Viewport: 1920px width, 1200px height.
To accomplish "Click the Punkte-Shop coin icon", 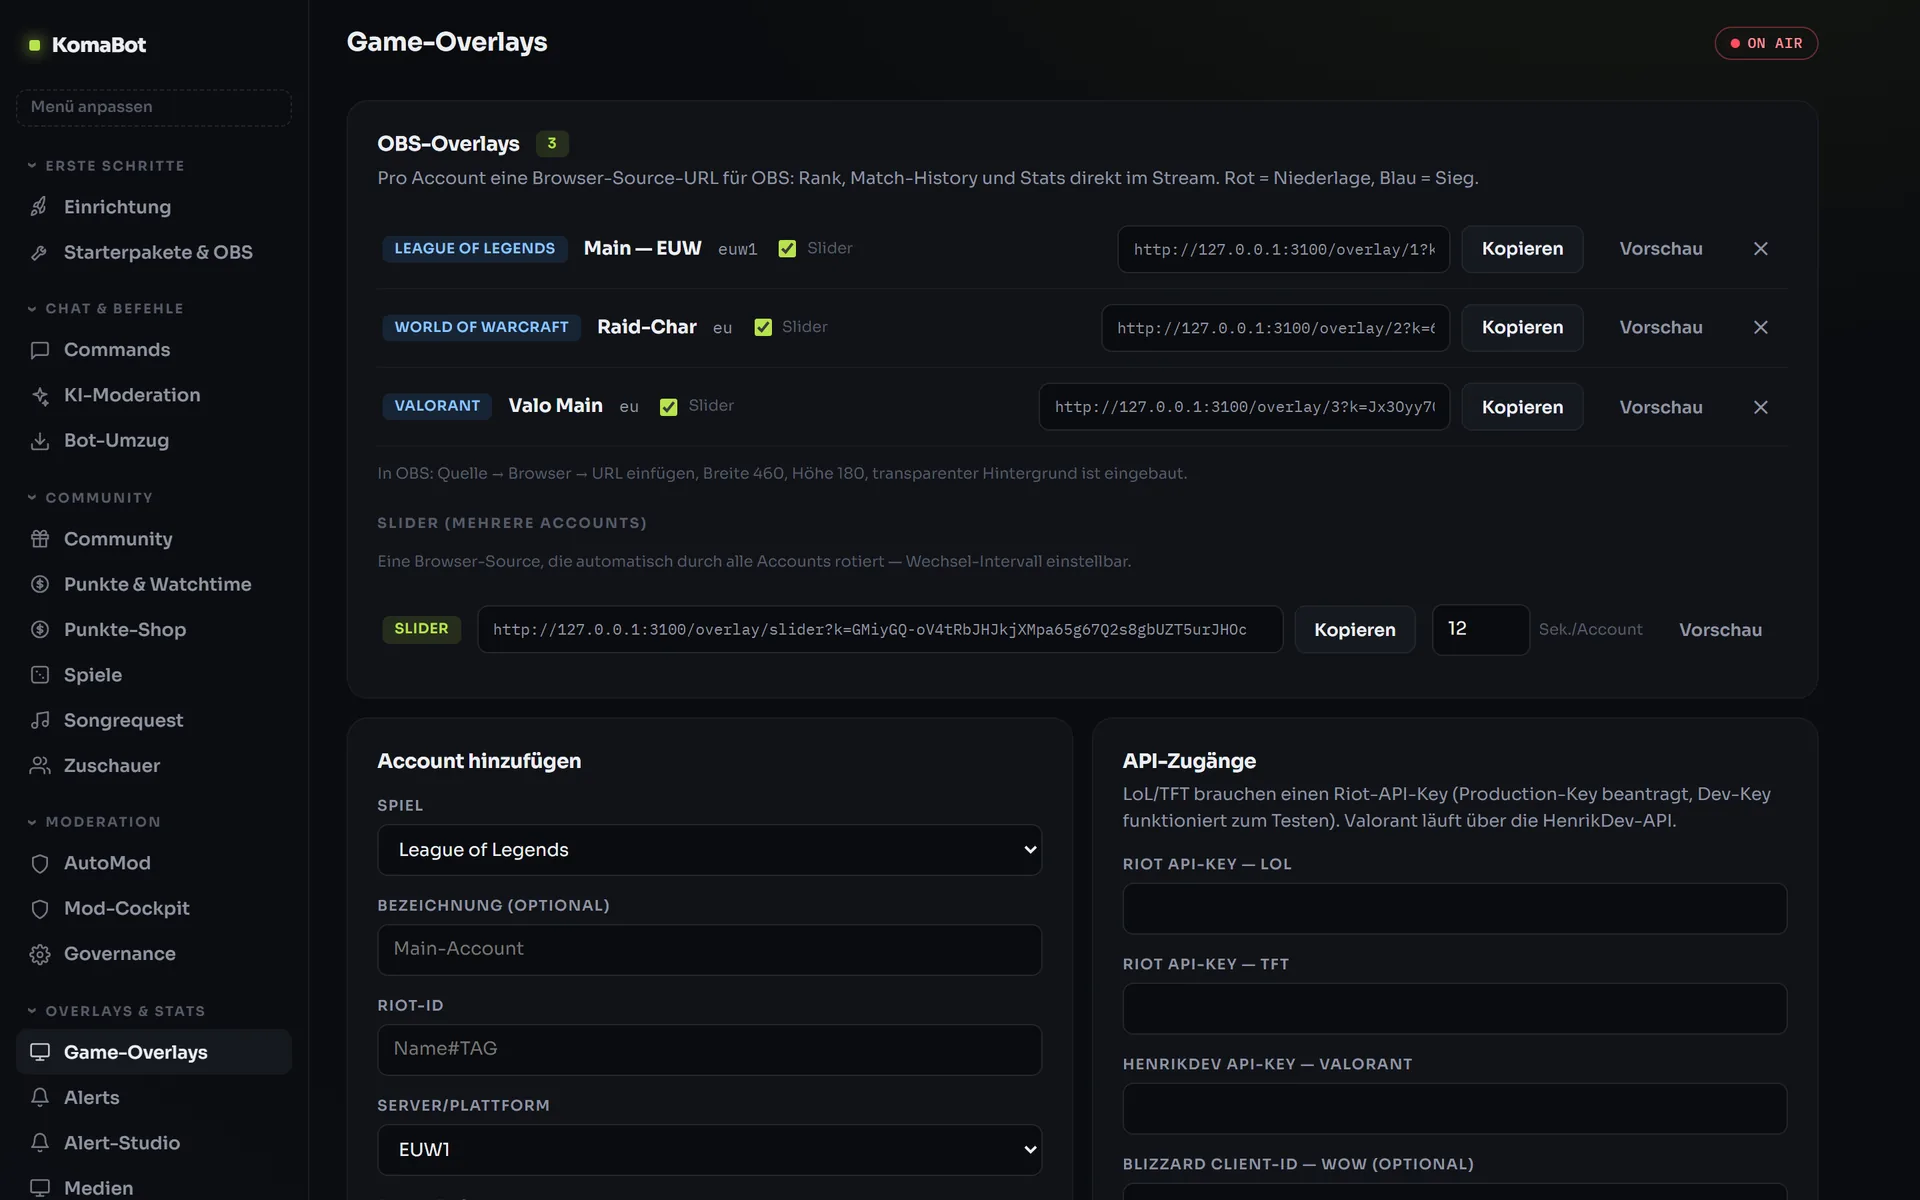I will pos(40,630).
